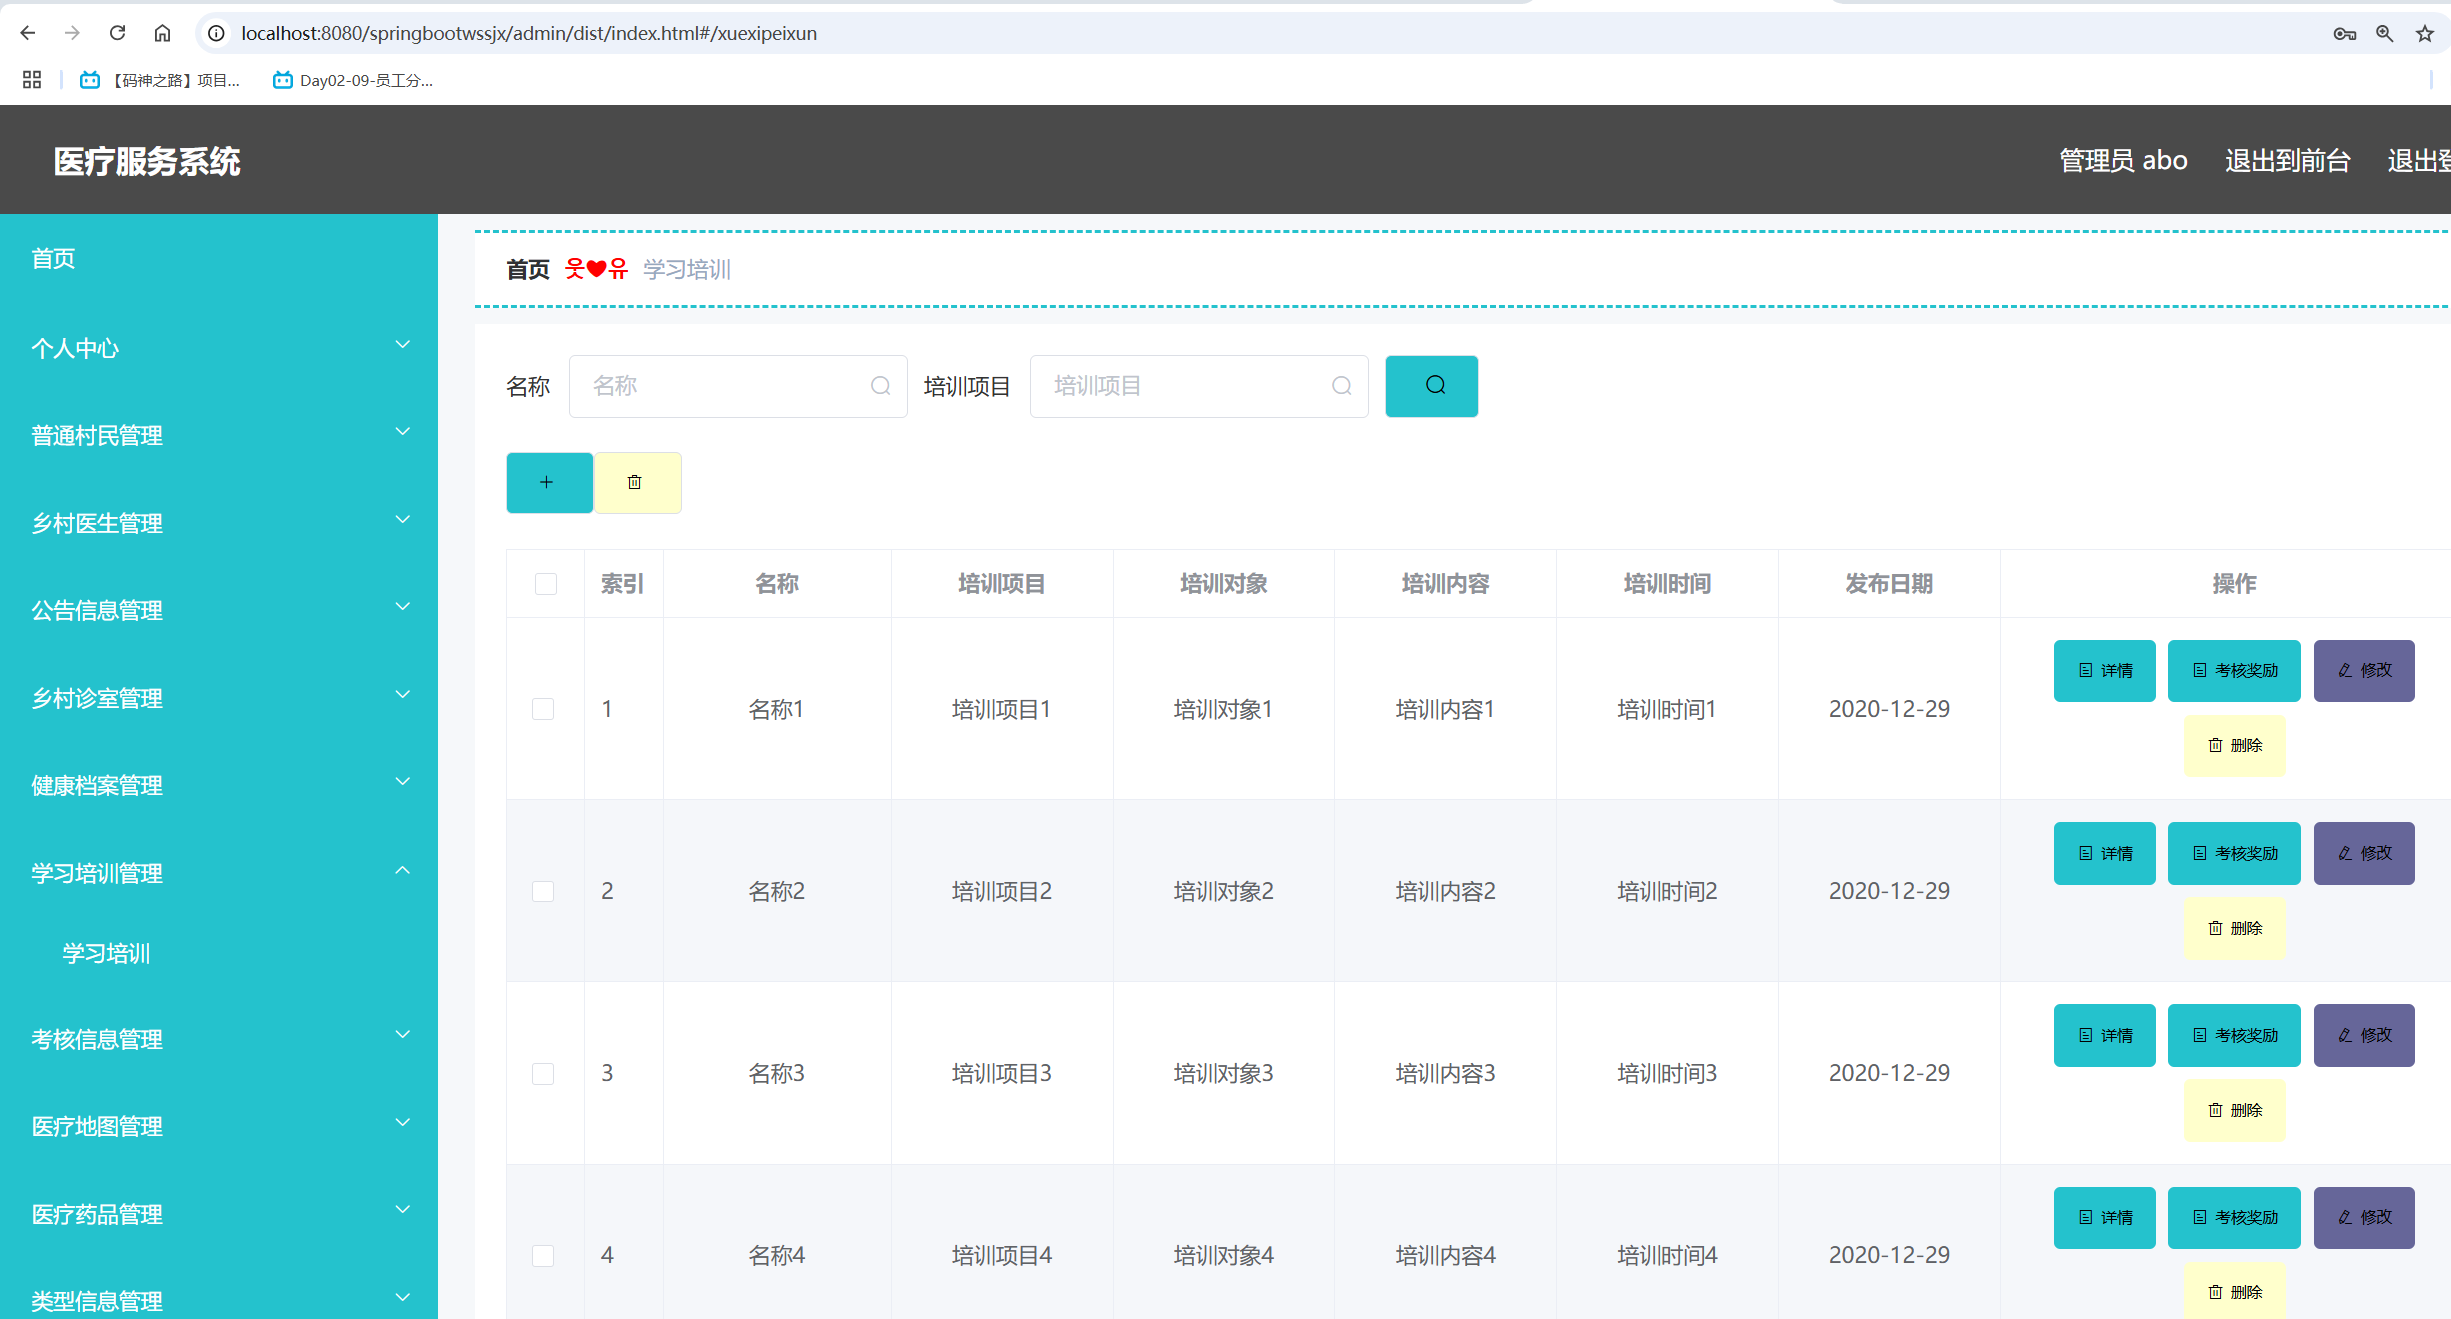Expand 医疗药品管理 sidebar menu
This screenshot has width=2451, height=1319.
(219, 1214)
